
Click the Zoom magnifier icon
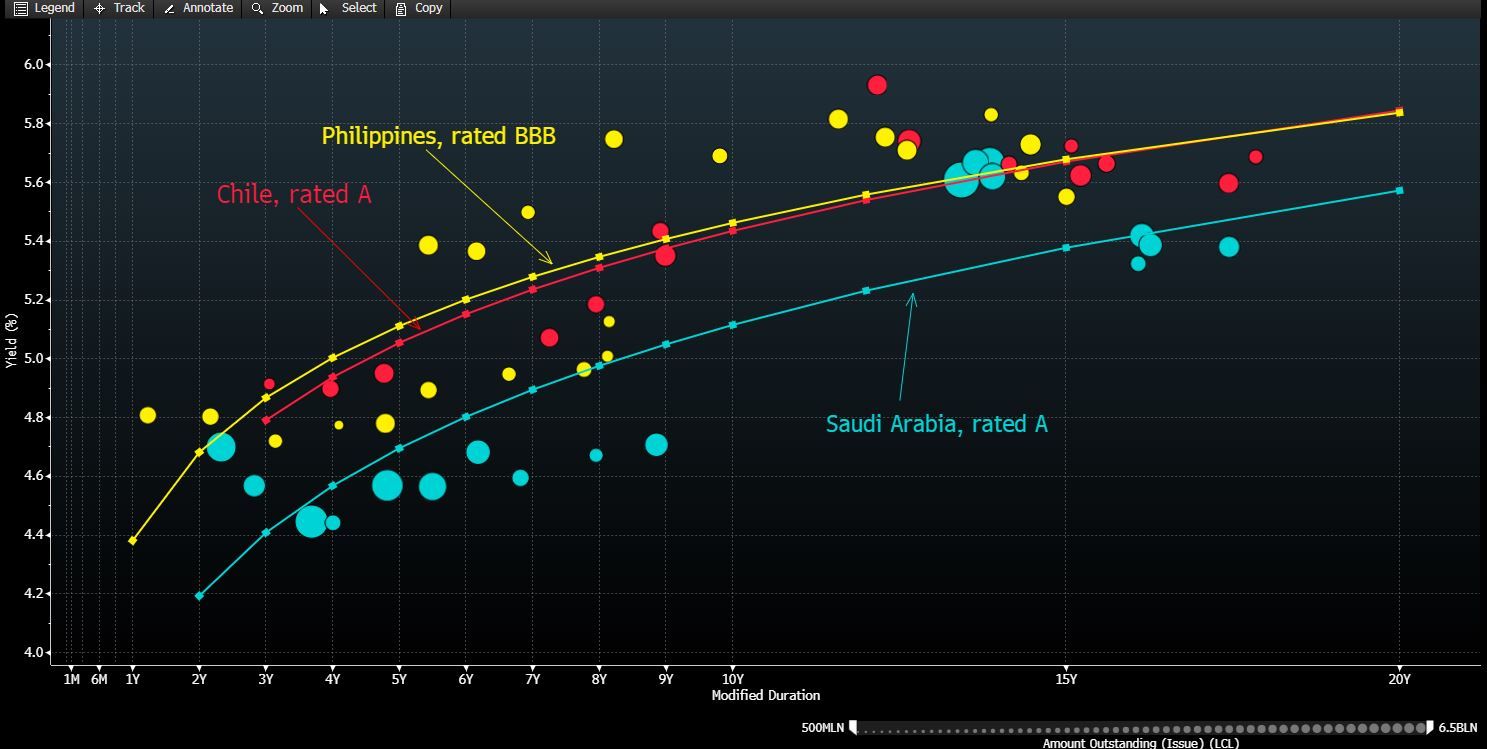(258, 8)
